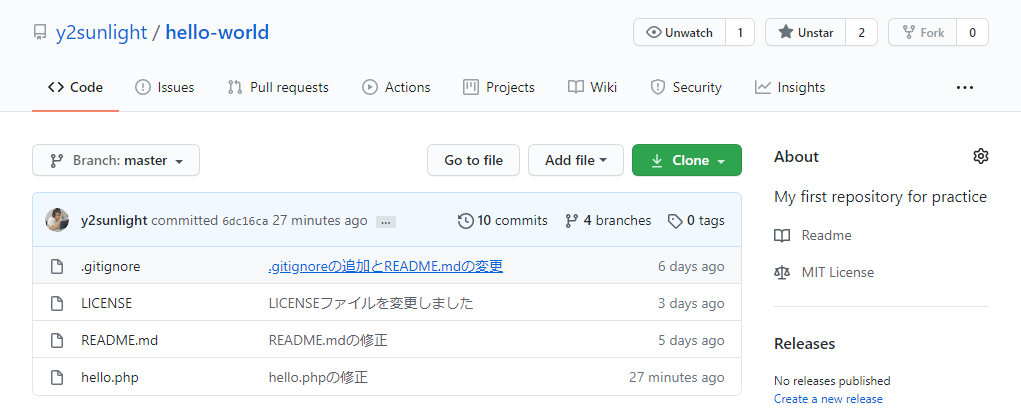Open Readme from the About sidebar

click(826, 235)
